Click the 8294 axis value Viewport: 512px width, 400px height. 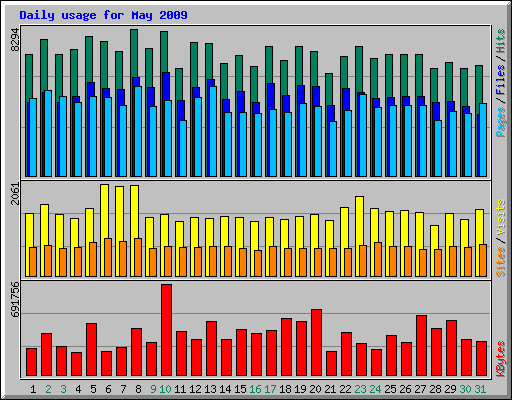[x=15, y=40]
